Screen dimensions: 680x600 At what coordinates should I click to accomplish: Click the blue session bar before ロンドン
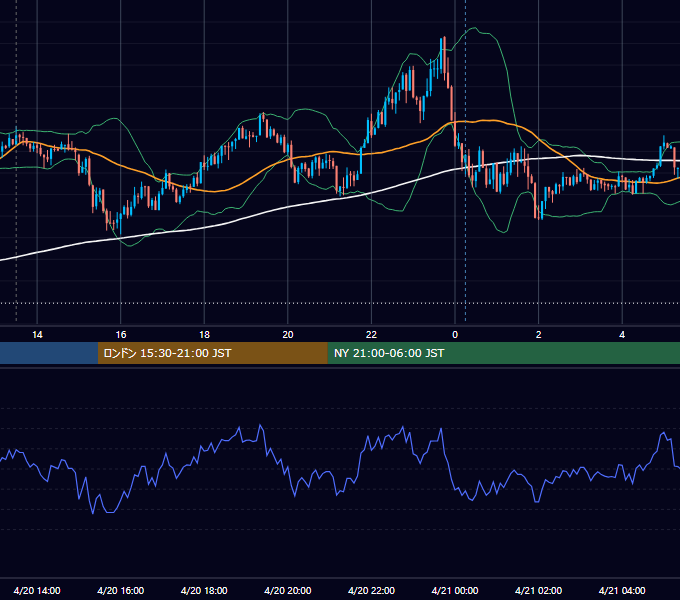[x=49, y=353]
